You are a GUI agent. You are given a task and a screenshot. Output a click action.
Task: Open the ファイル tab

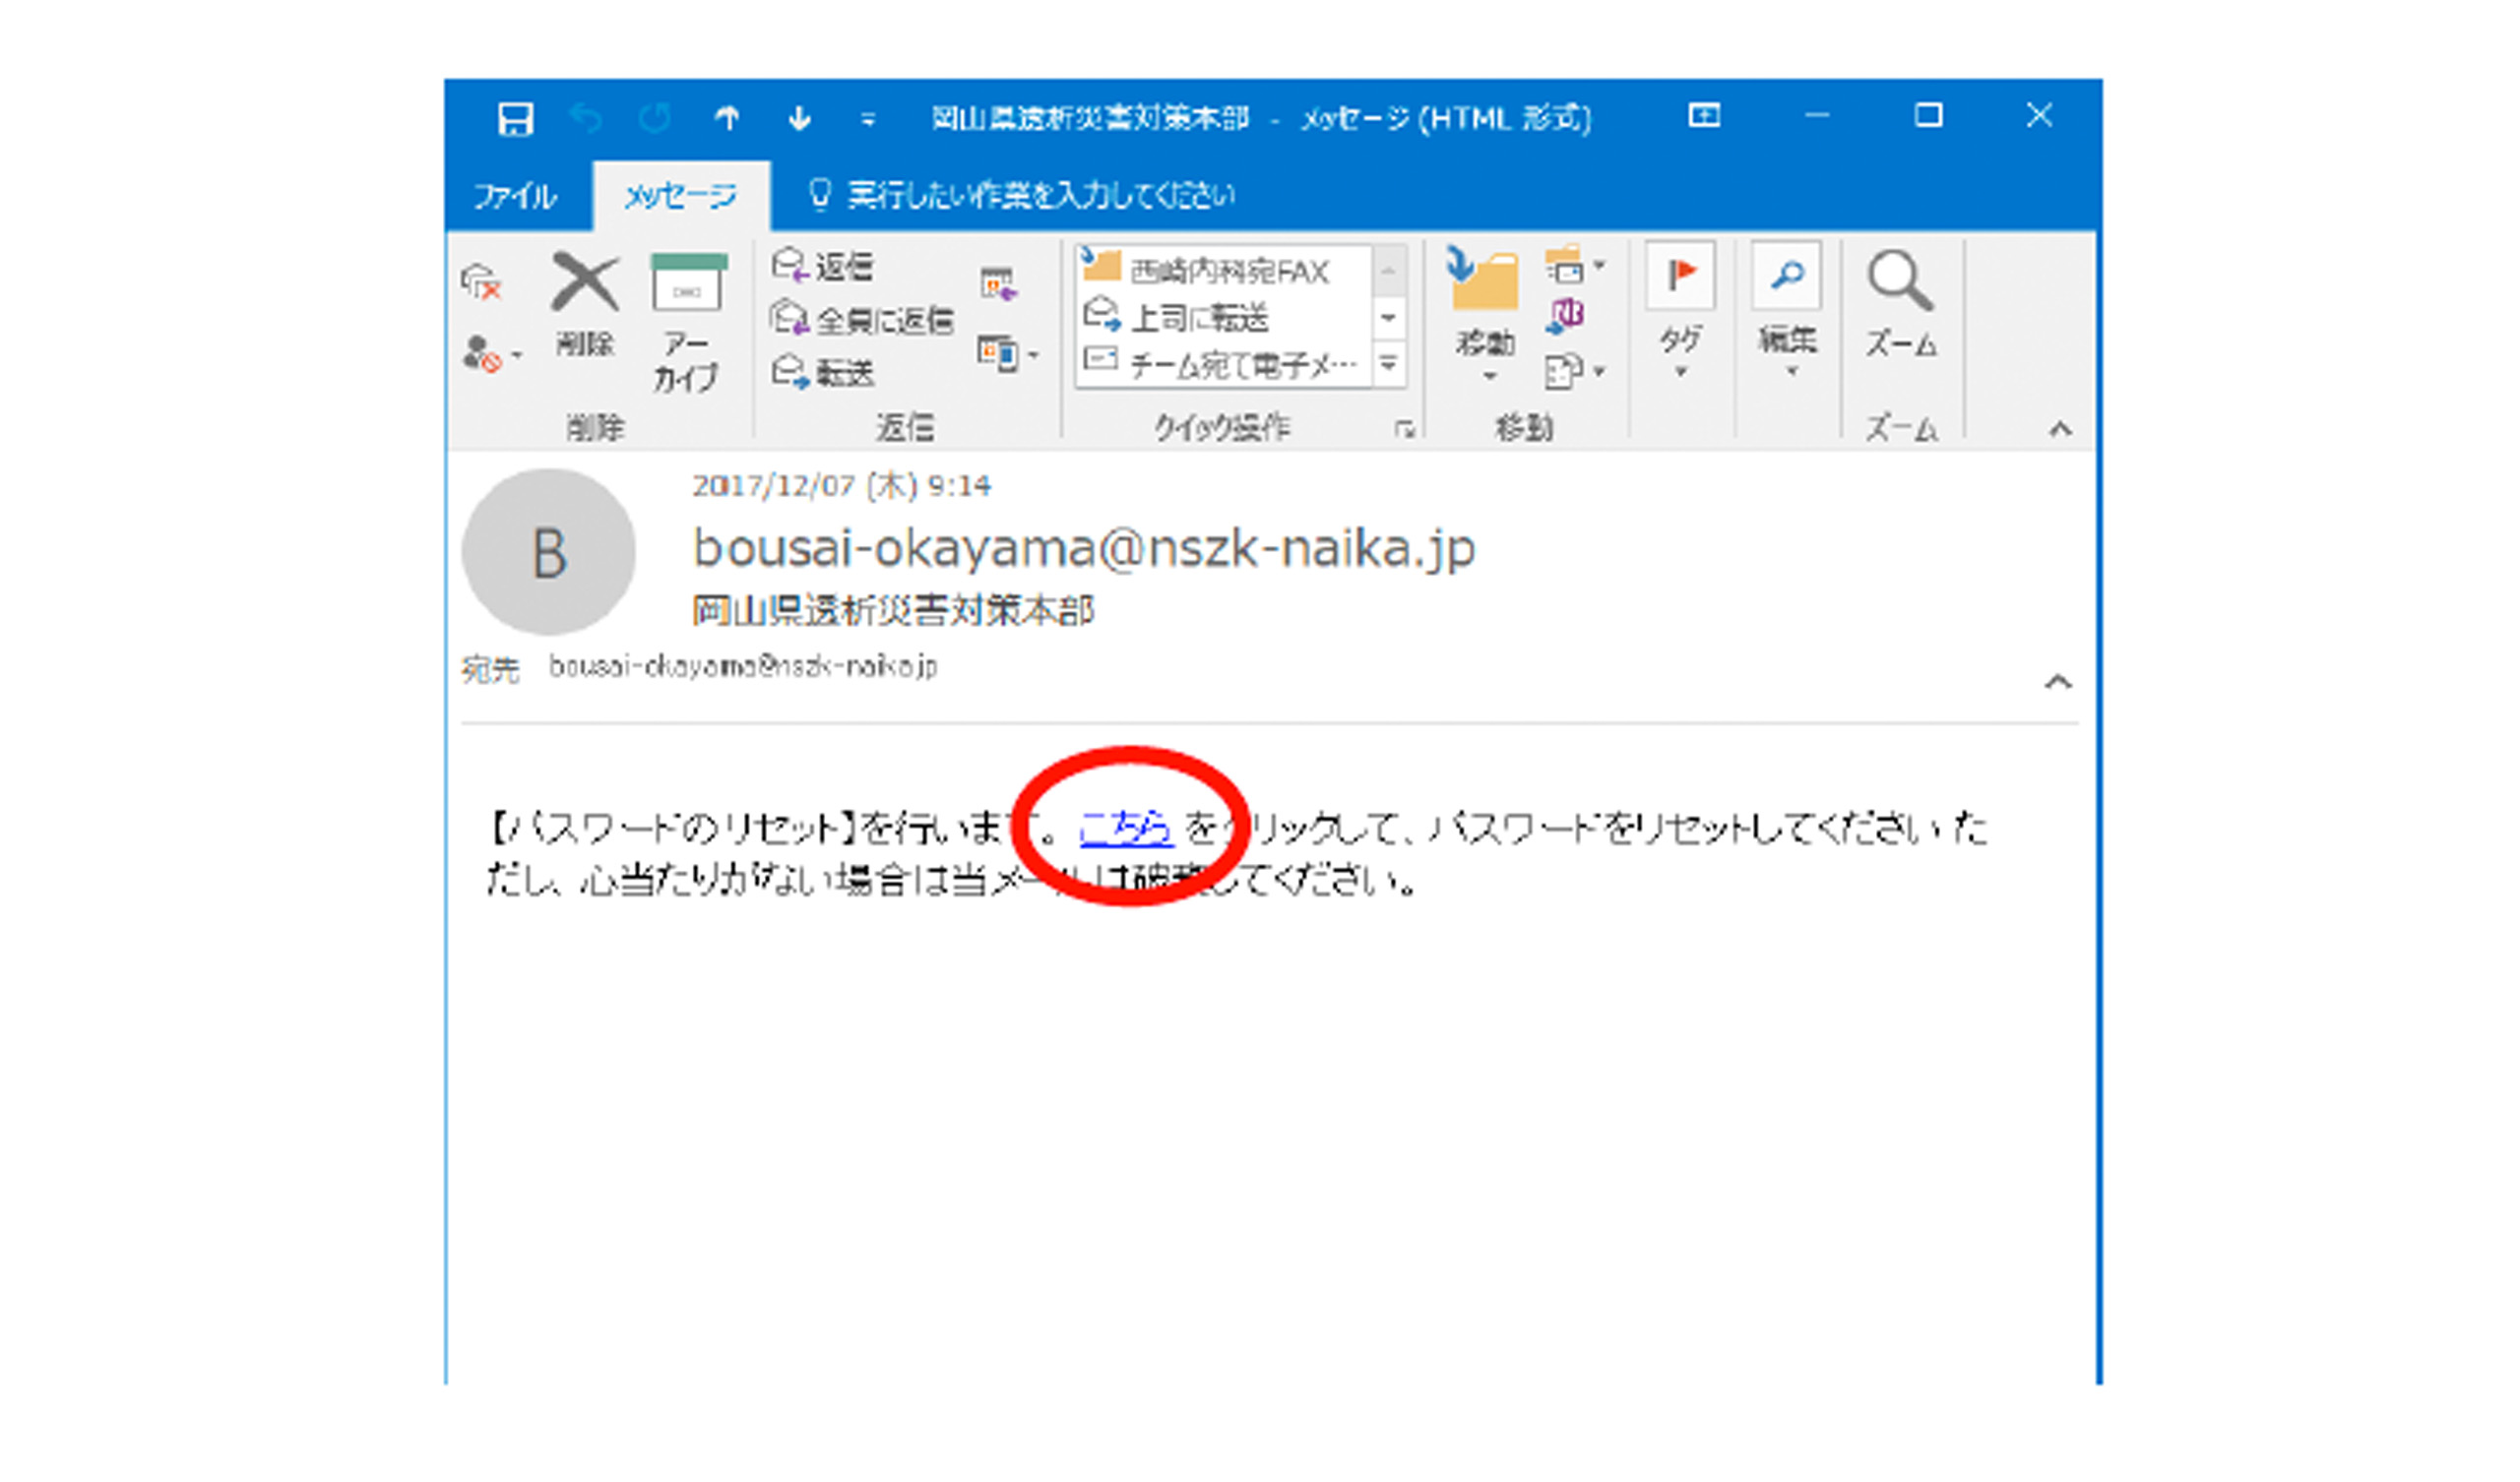pyautogui.click(x=515, y=195)
